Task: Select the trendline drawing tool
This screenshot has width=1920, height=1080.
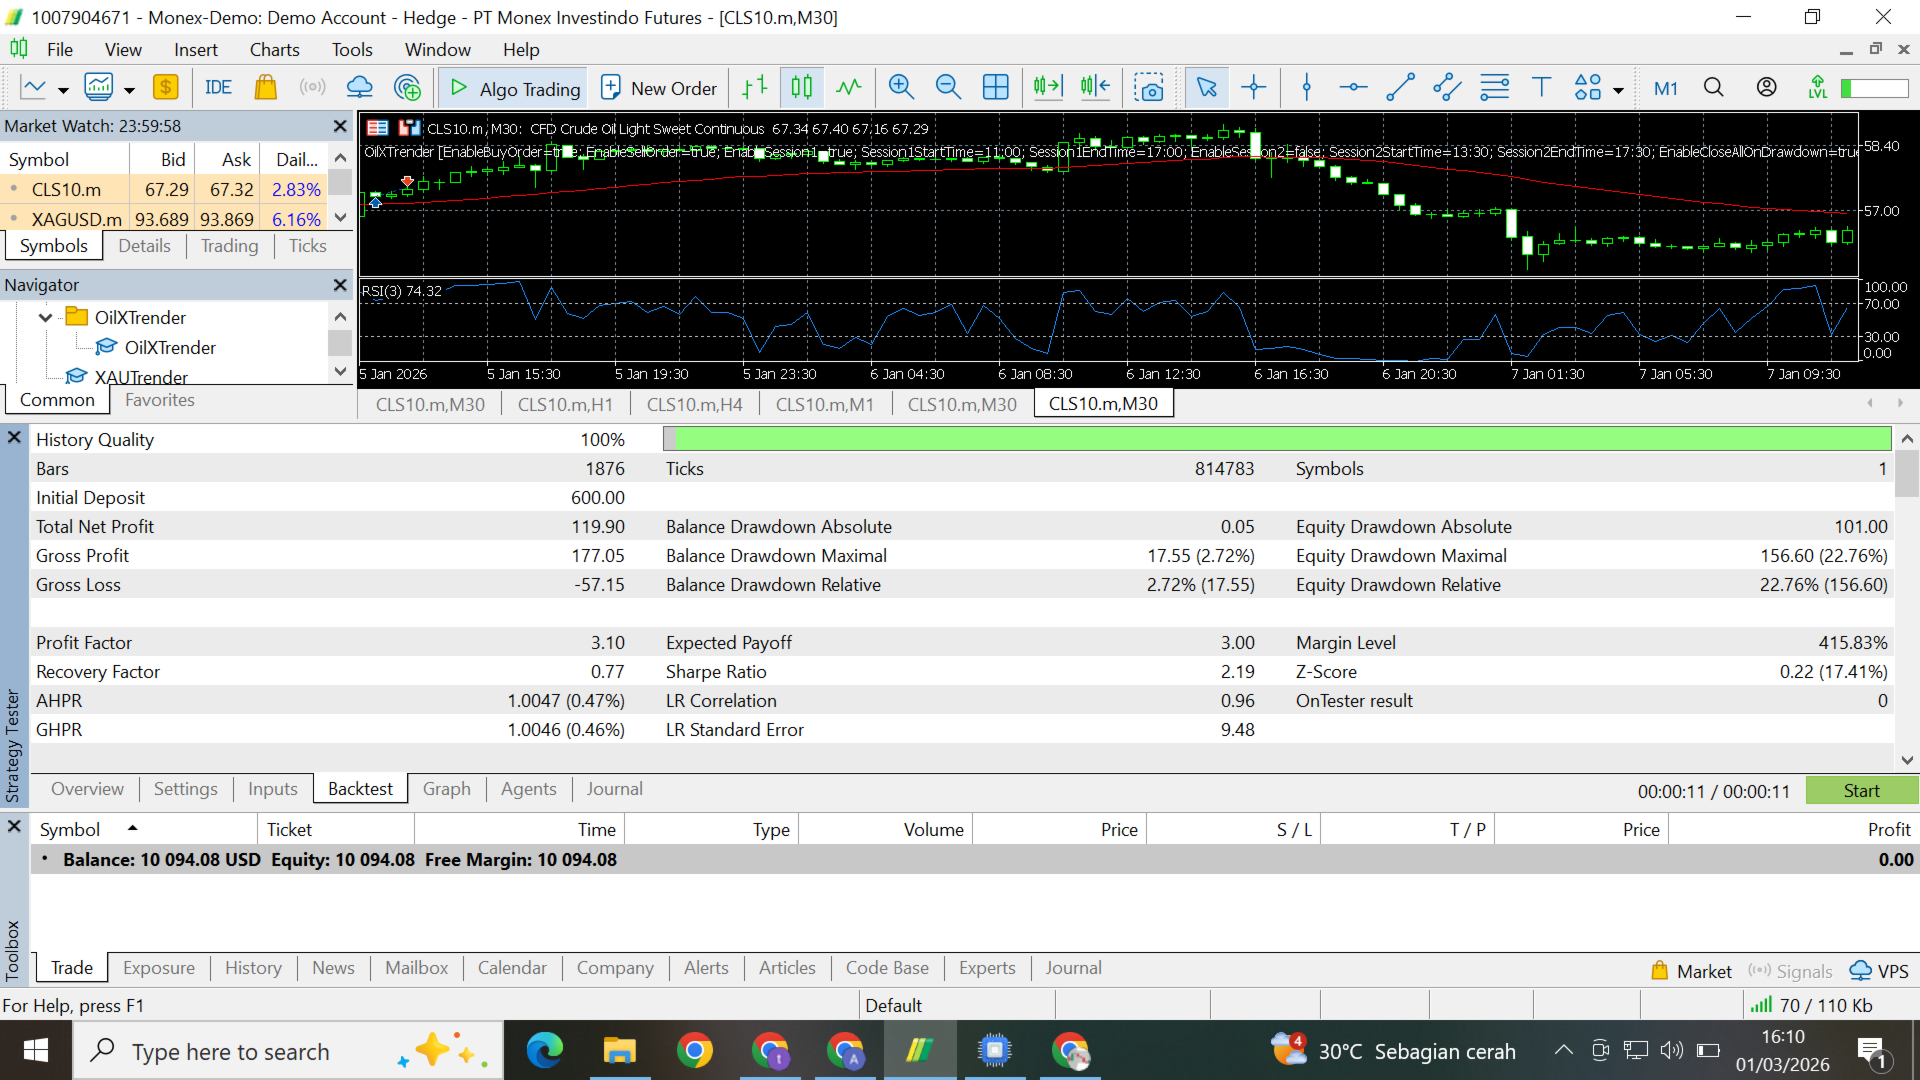Action: [x=1400, y=88]
